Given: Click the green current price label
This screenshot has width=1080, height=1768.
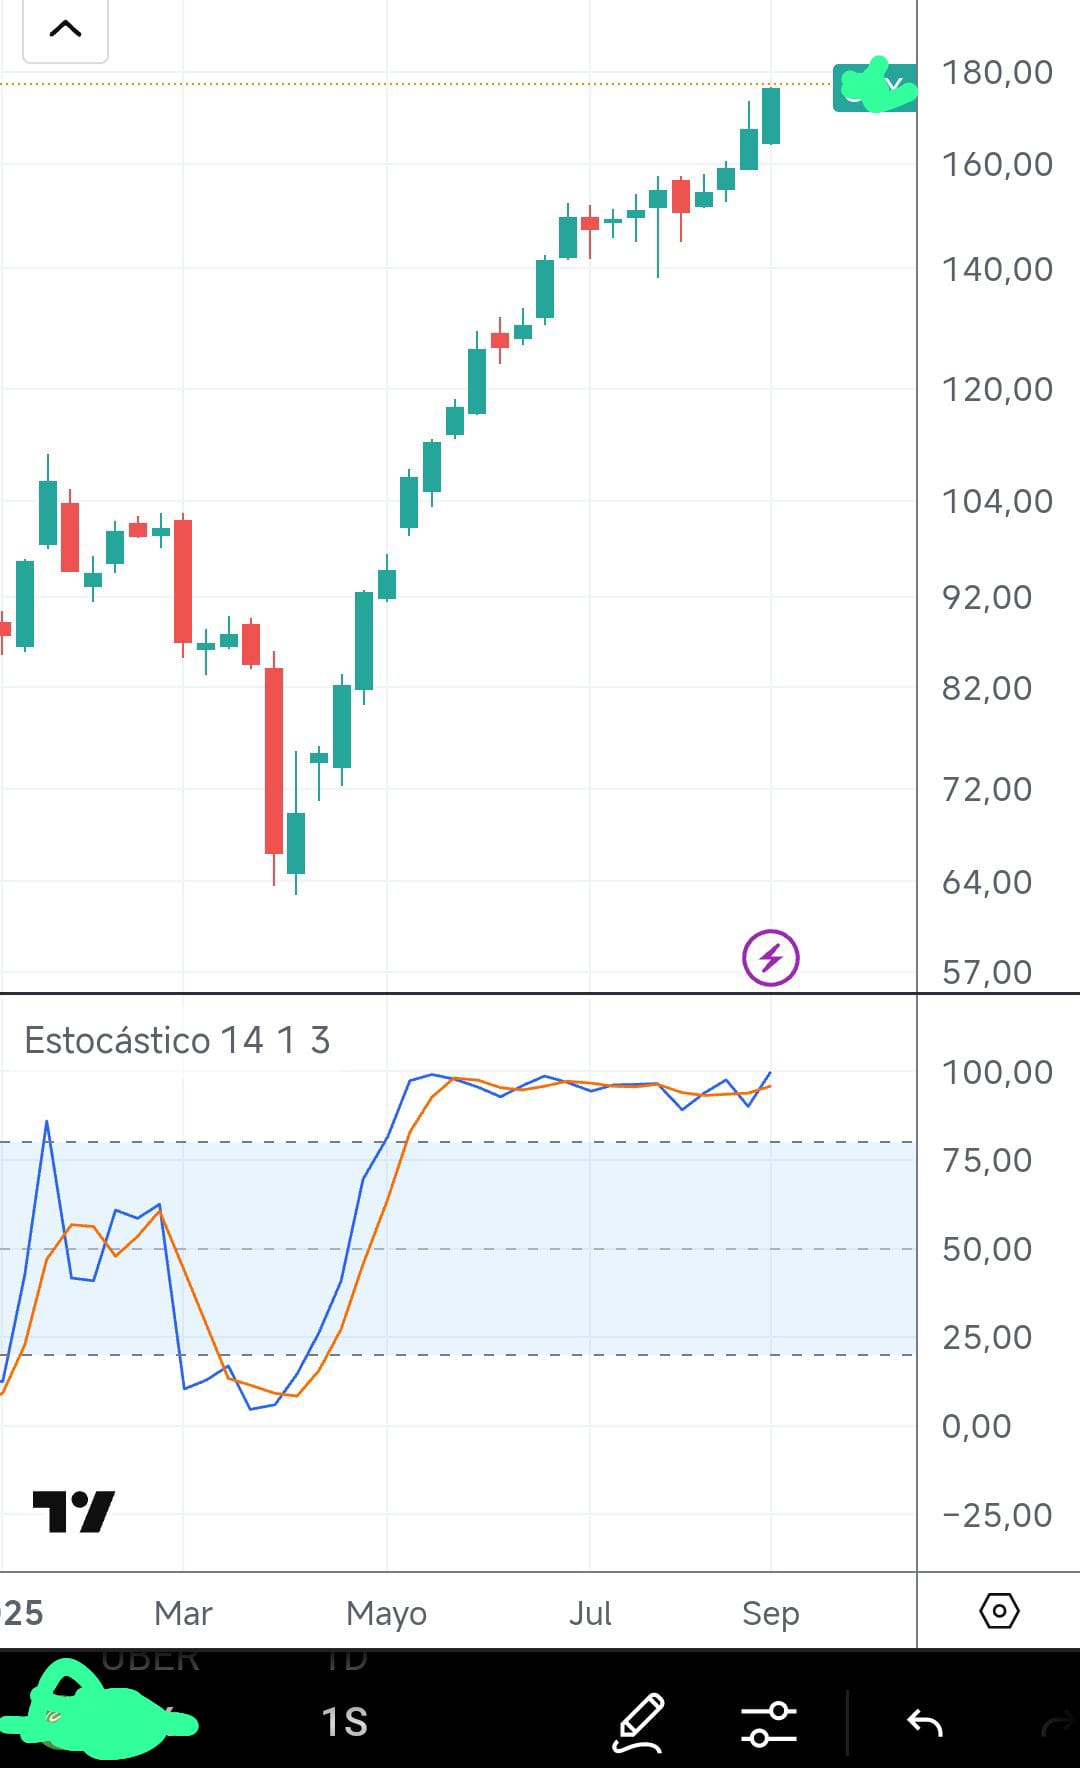Looking at the screenshot, I should pos(874,87).
